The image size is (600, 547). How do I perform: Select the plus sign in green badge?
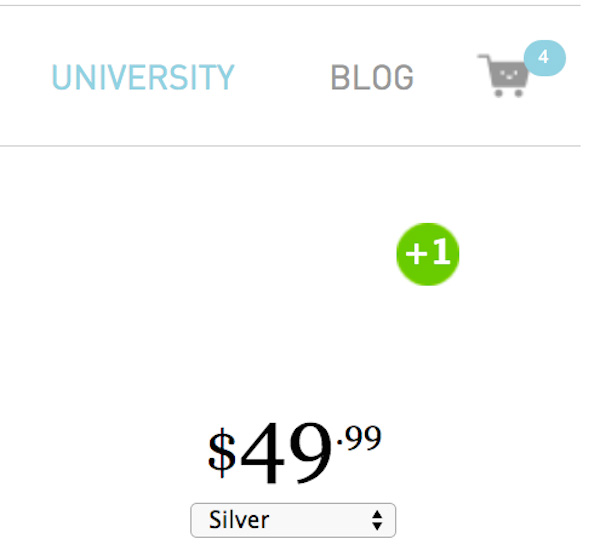point(416,253)
